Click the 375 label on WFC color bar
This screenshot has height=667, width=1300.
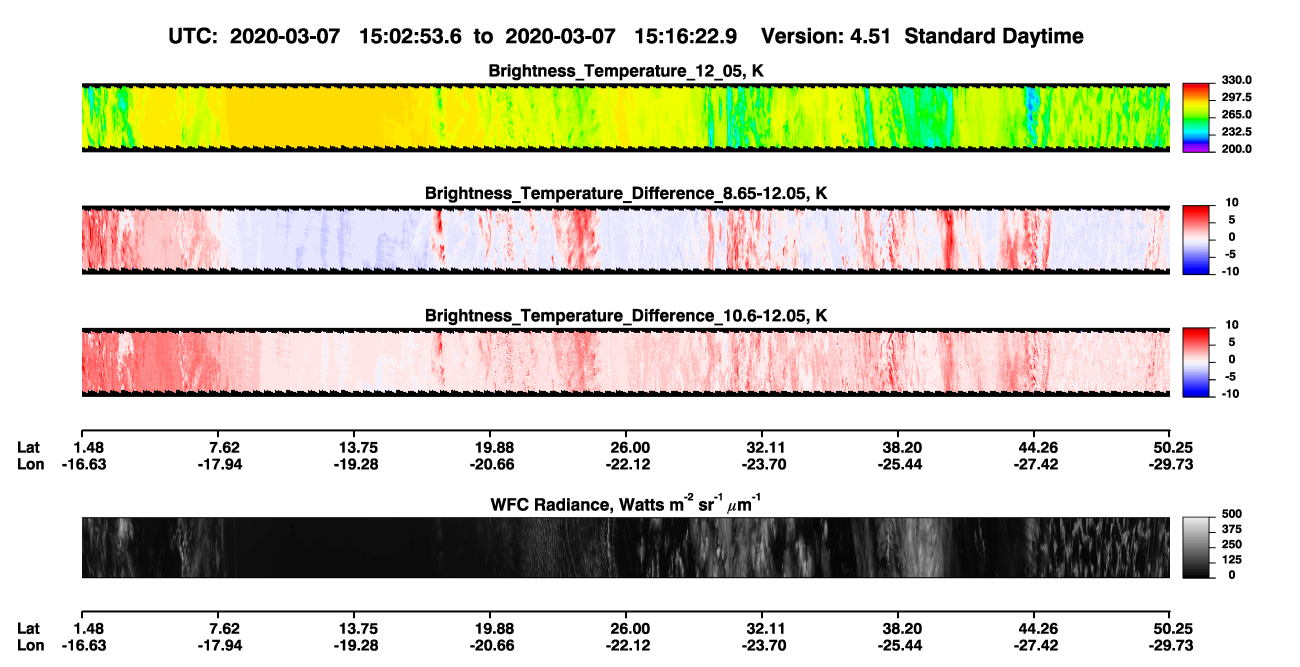(1232, 529)
